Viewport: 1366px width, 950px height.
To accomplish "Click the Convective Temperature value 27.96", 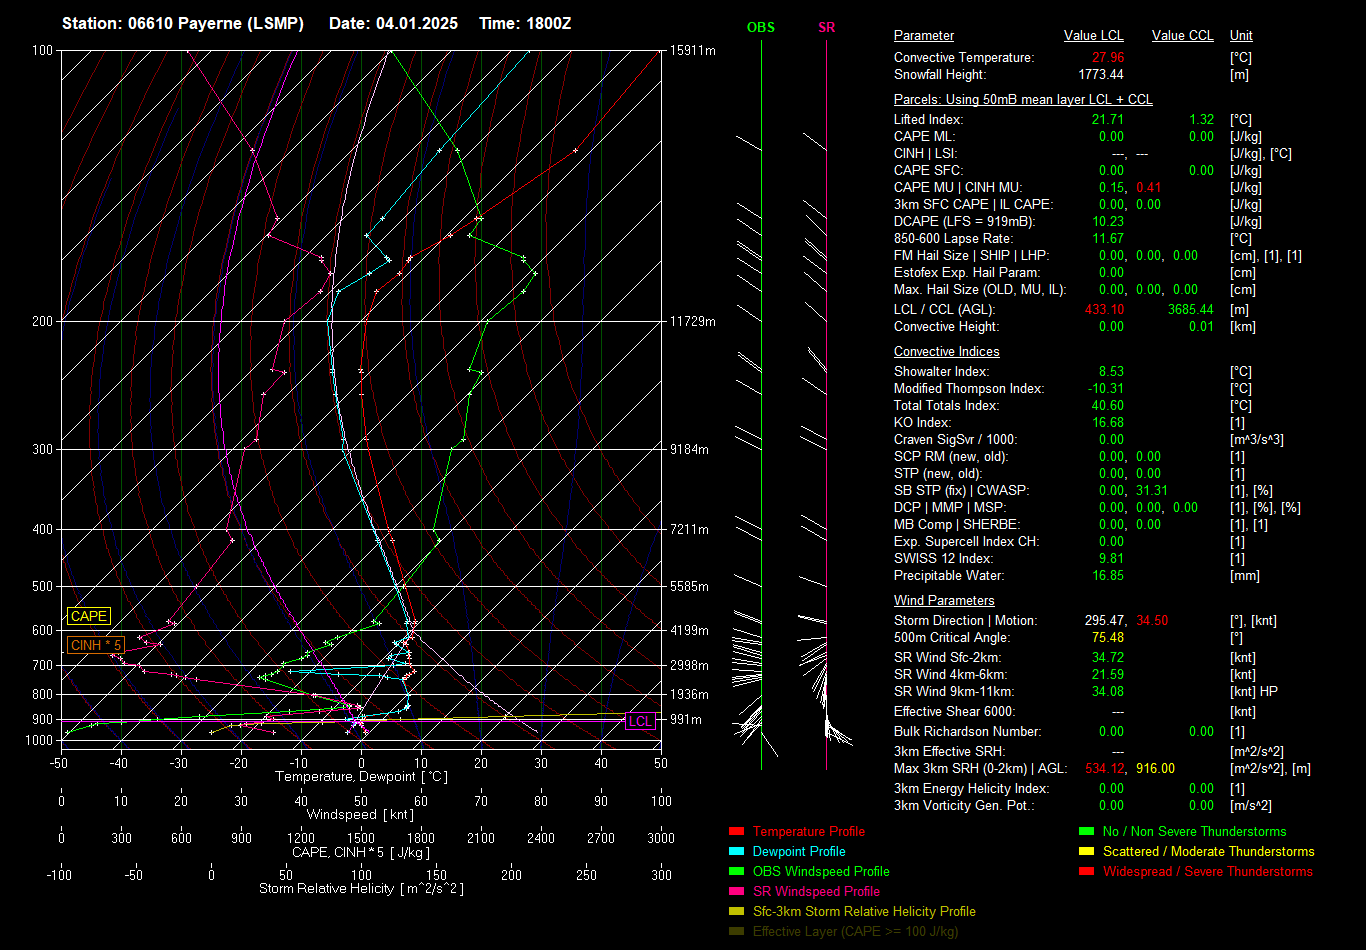I will pos(1108,58).
